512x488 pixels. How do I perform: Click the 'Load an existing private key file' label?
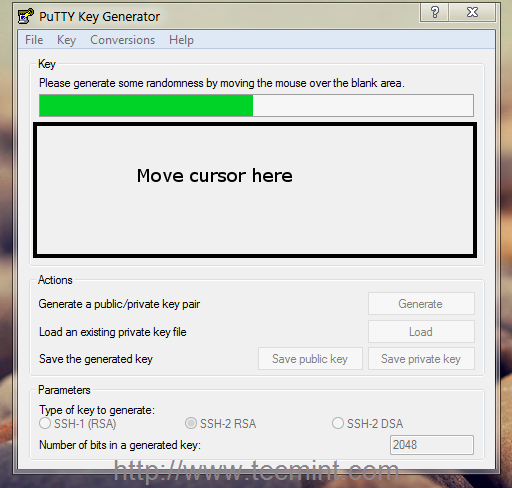point(113,332)
